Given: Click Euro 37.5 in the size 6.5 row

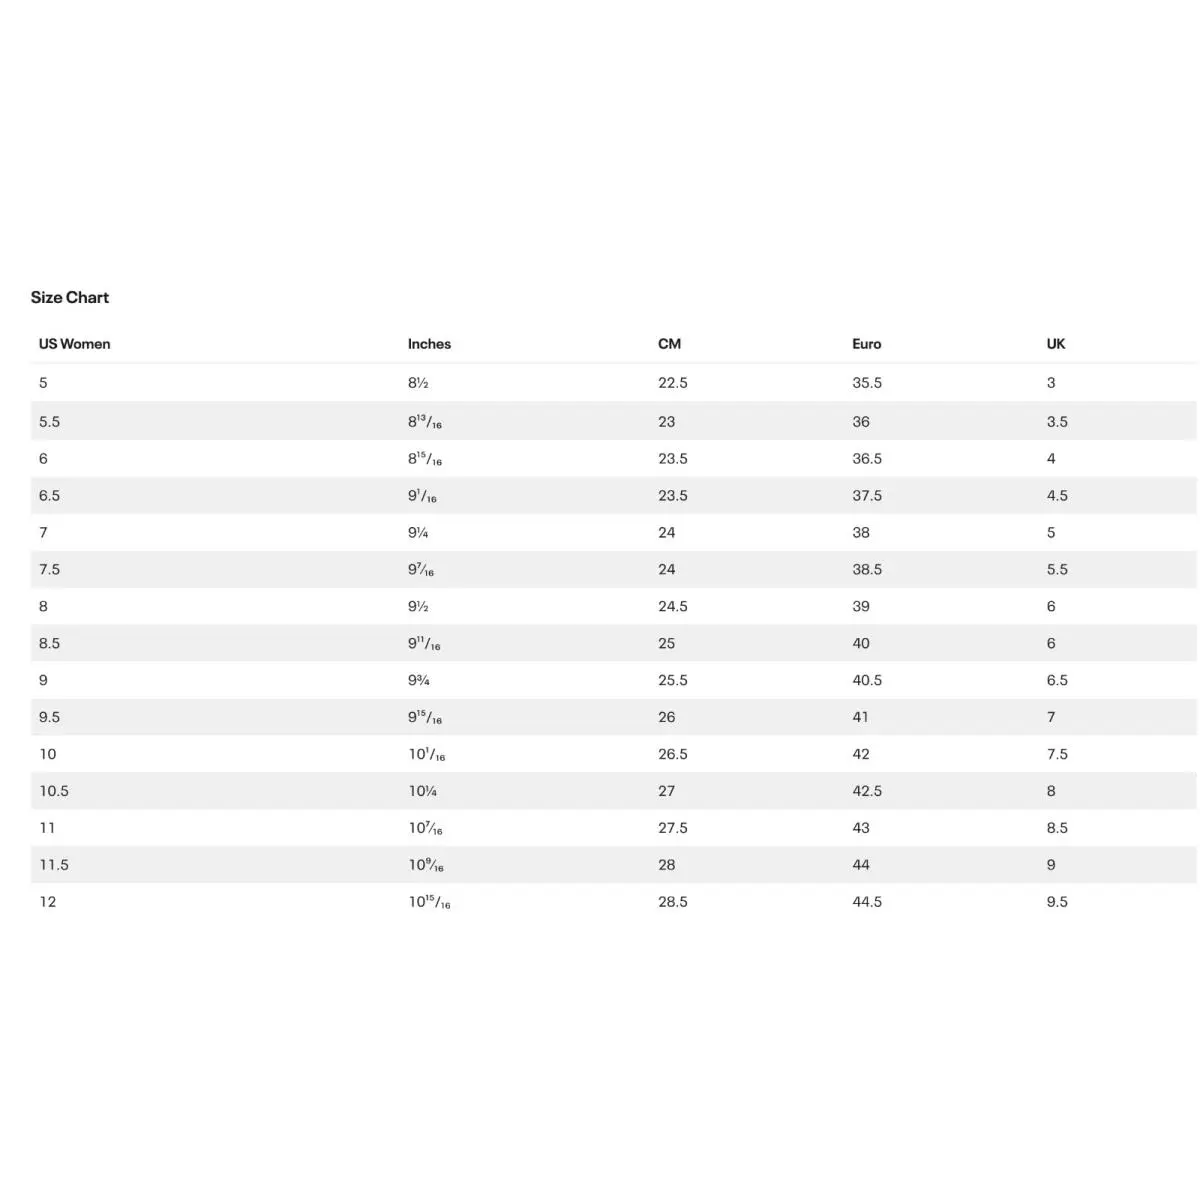Looking at the screenshot, I should [867, 496].
